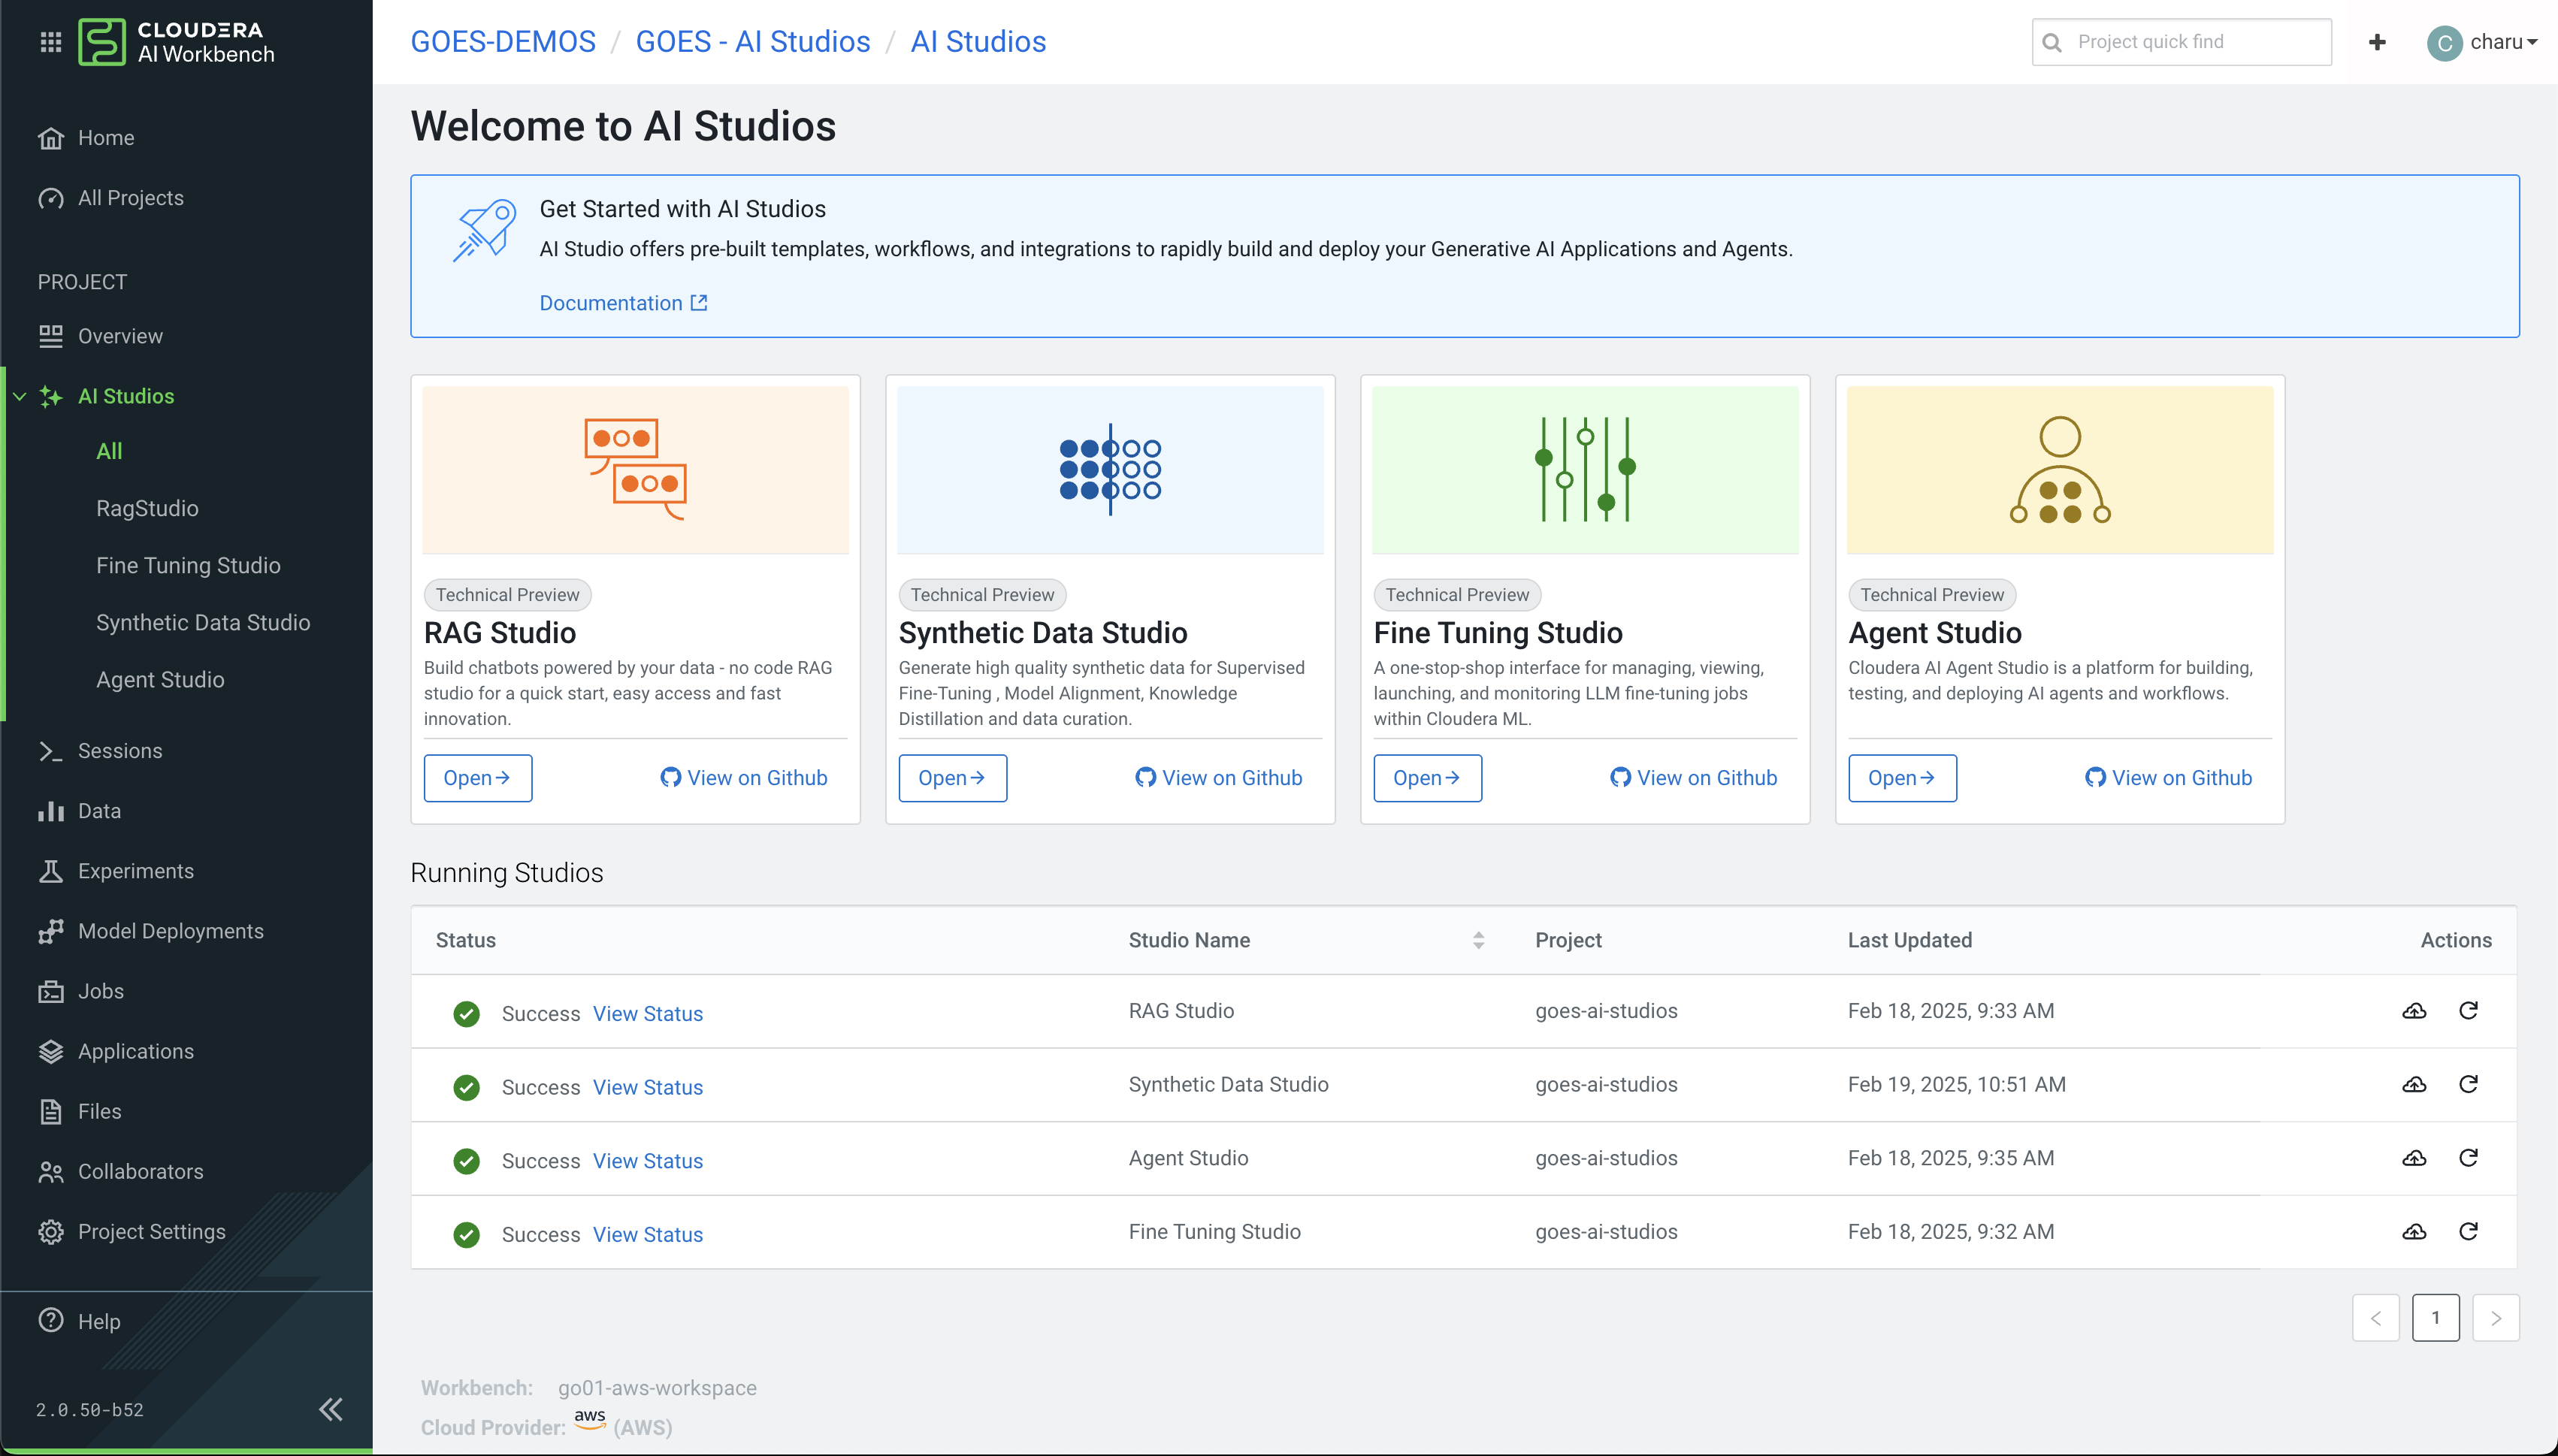Collapse the AI Studios sidebar section
The height and width of the screenshot is (1456, 2558).
pyautogui.click(x=19, y=396)
